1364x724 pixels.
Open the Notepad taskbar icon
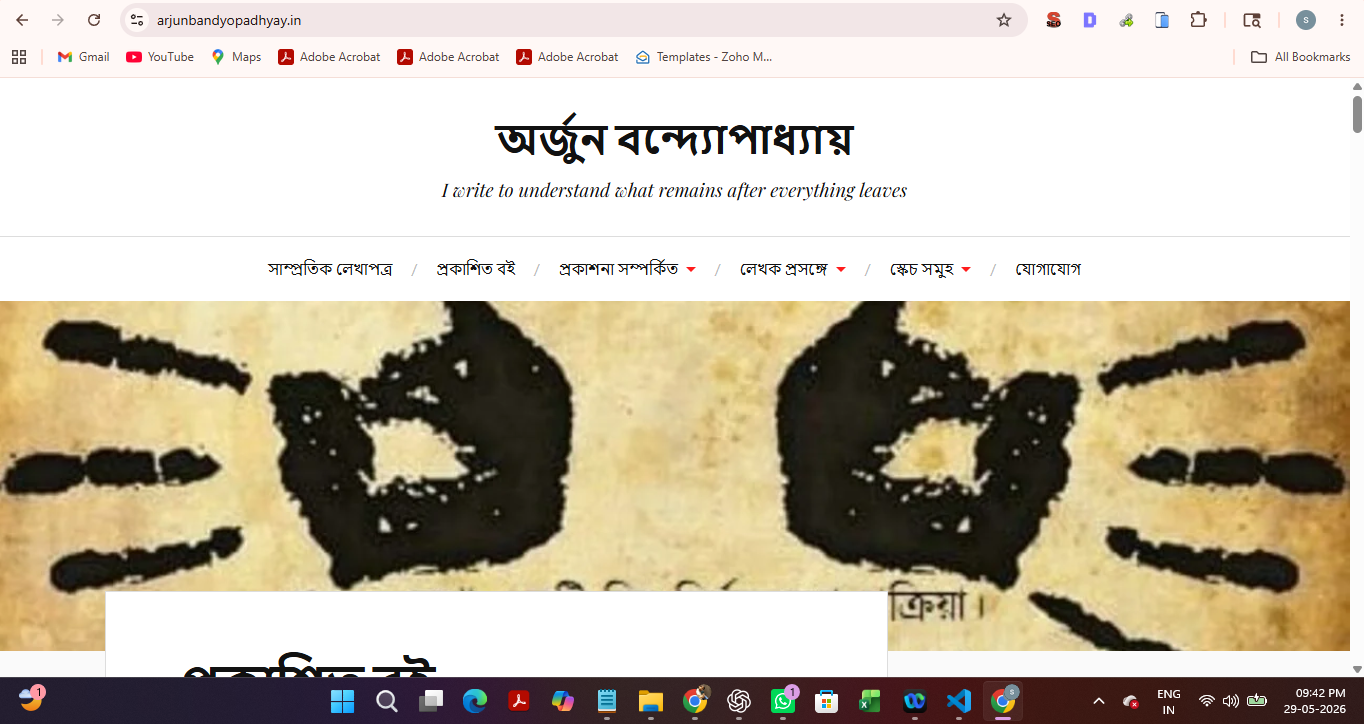coord(607,701)
